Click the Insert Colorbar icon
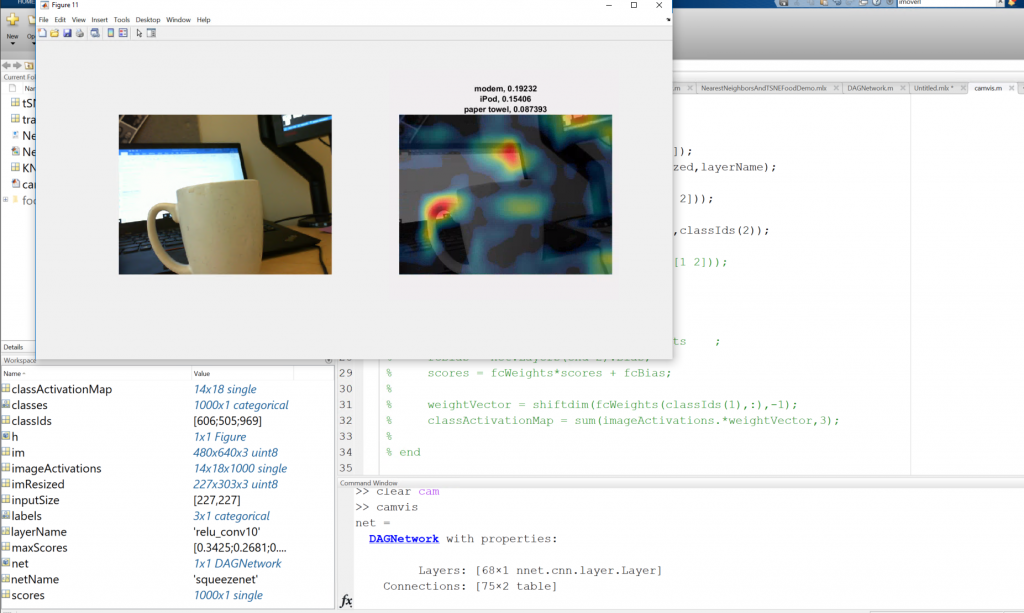The image size is (1024, 613). click(110, 33)
